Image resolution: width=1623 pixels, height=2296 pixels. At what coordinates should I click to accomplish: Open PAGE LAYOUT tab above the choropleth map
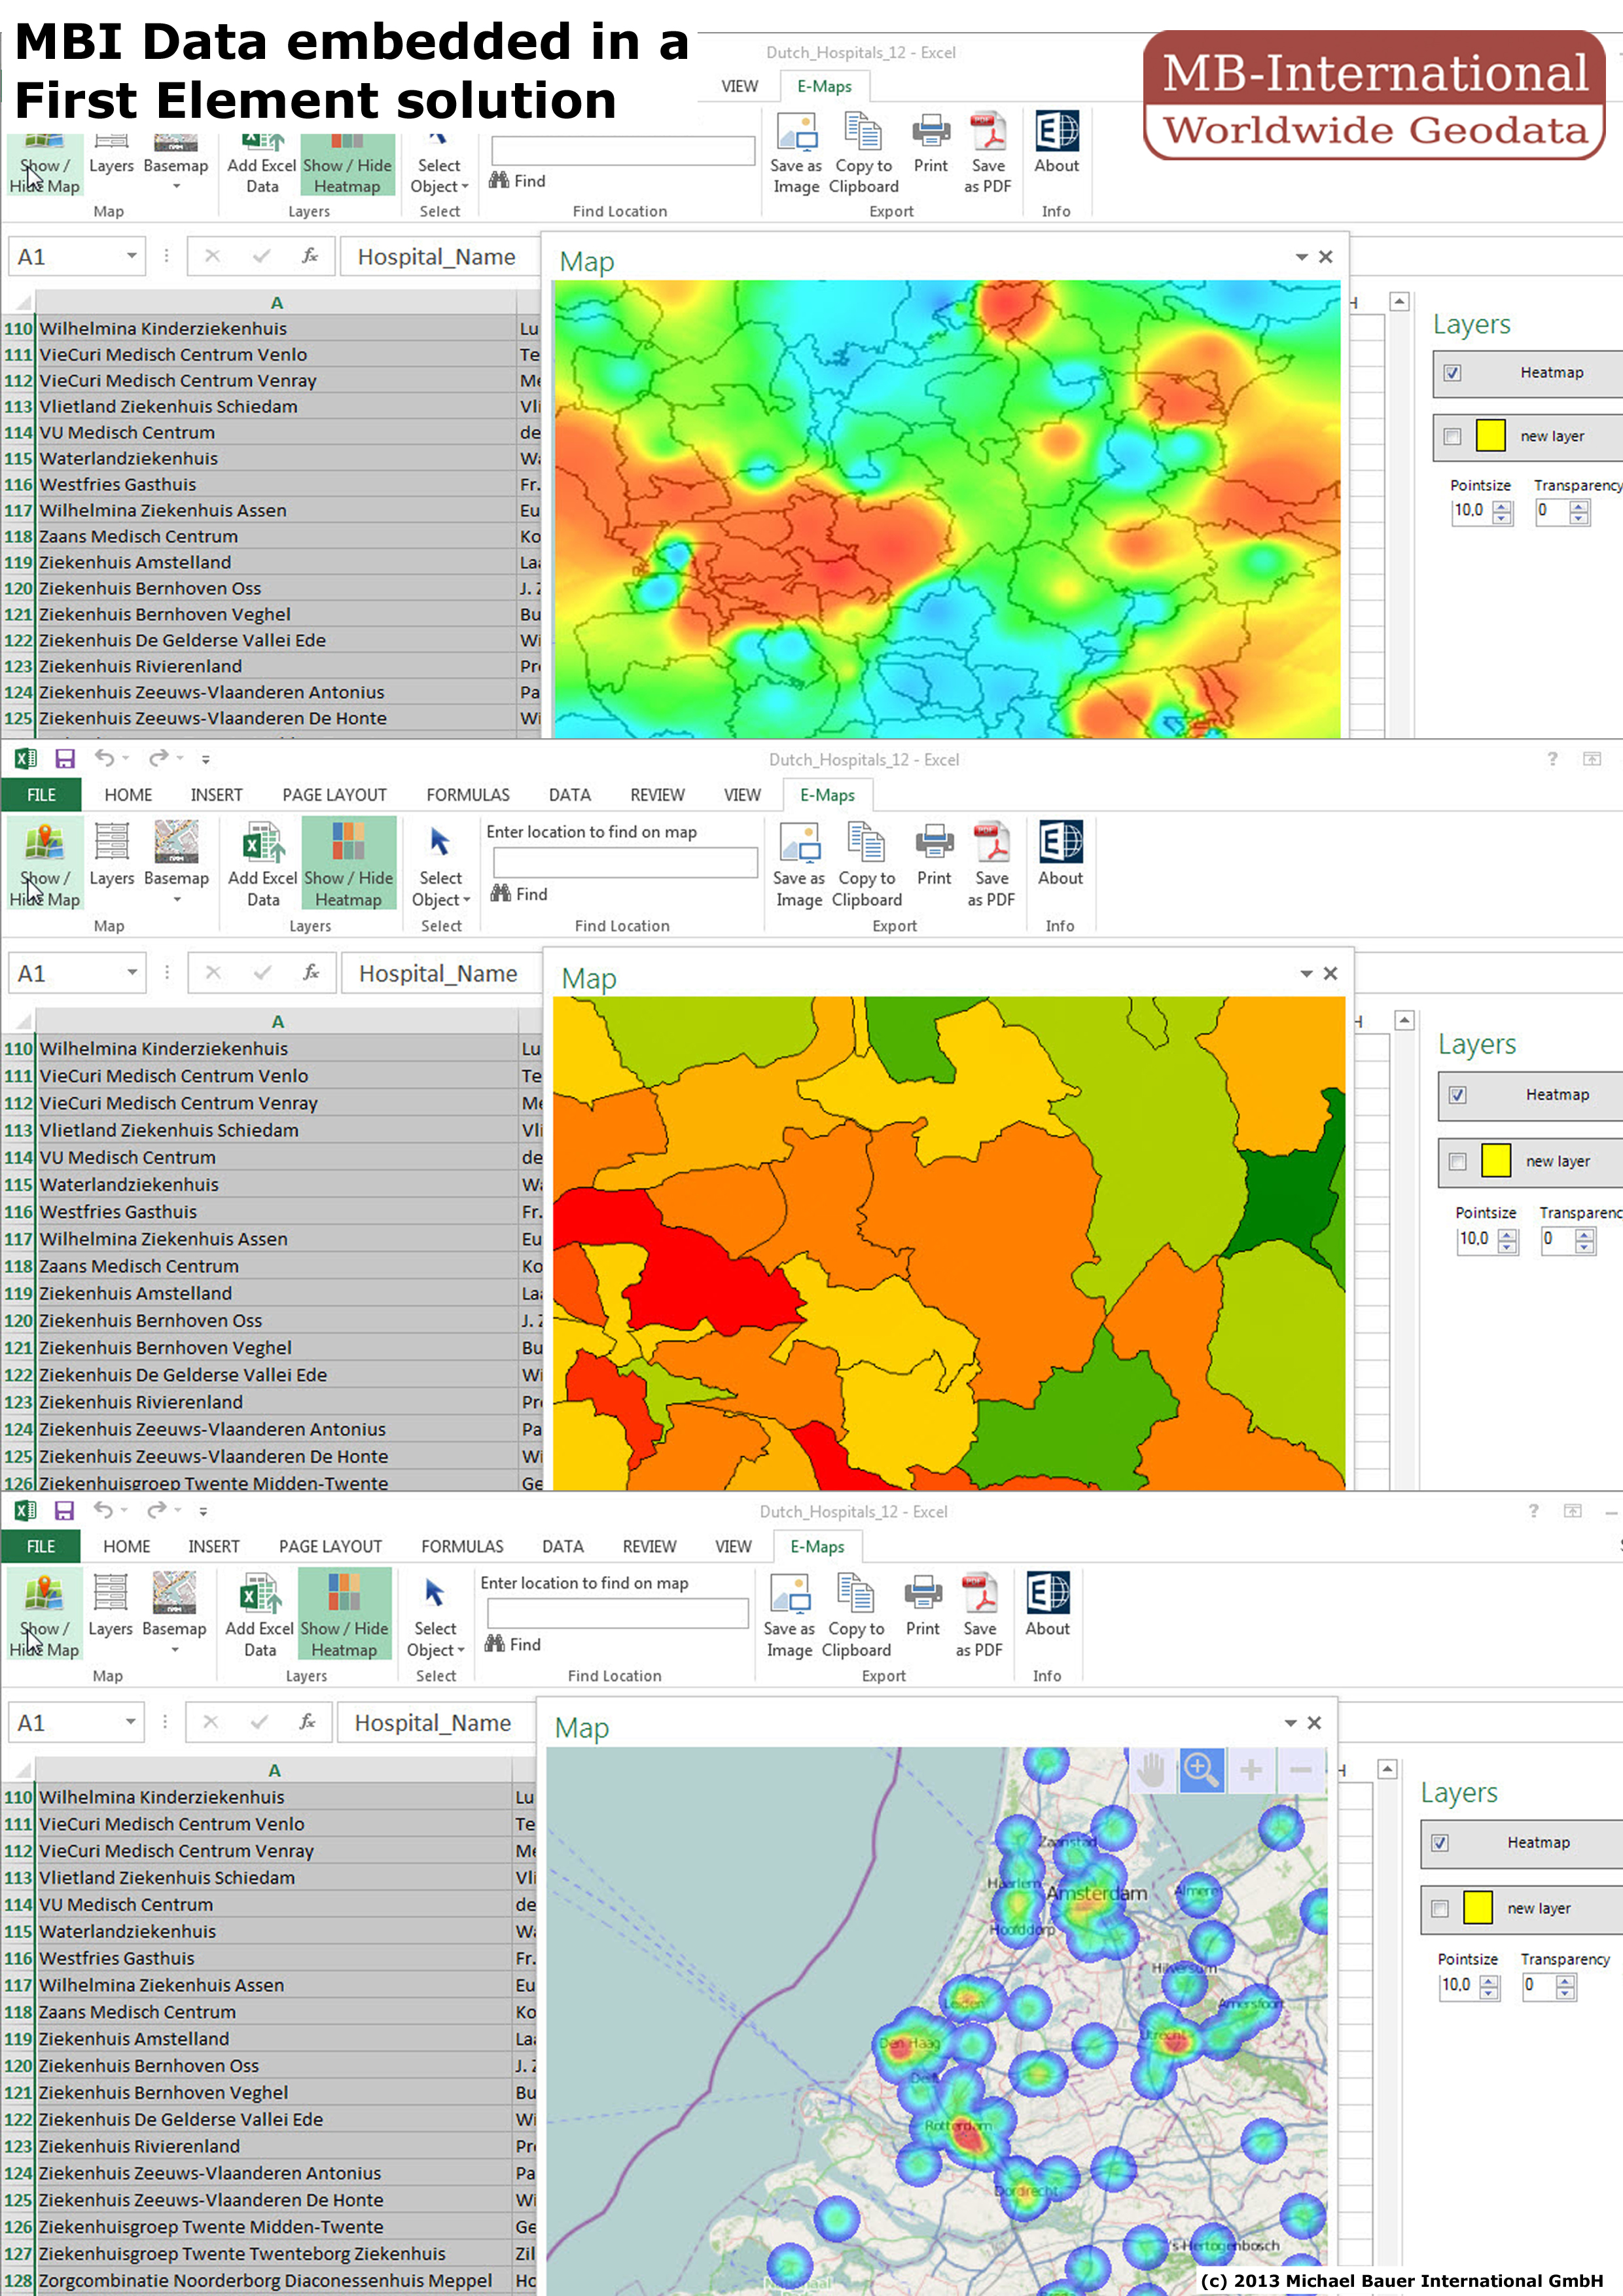coord(334,795)
